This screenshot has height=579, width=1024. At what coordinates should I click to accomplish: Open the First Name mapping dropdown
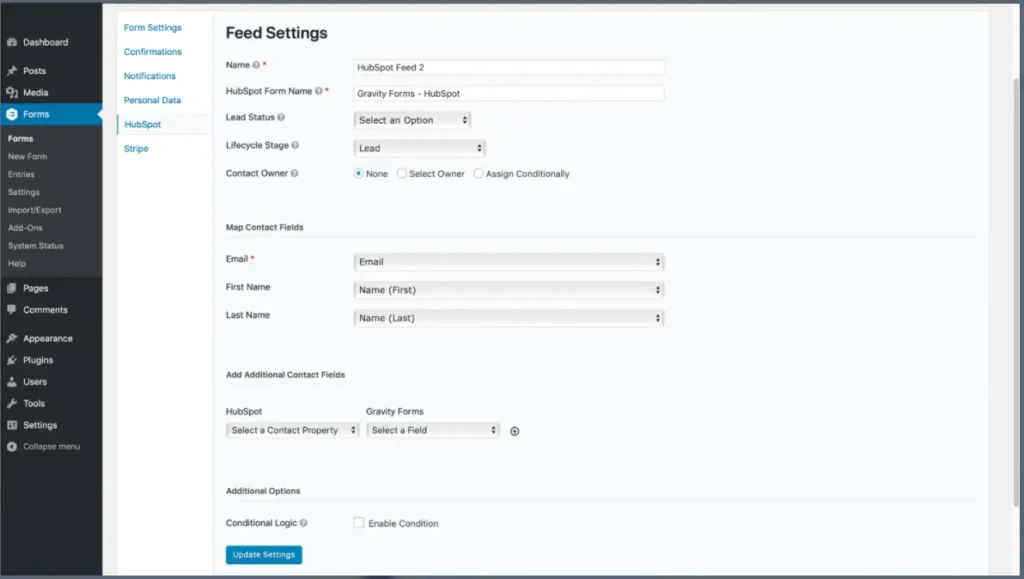pyautogui.click(x=509, y=290)
